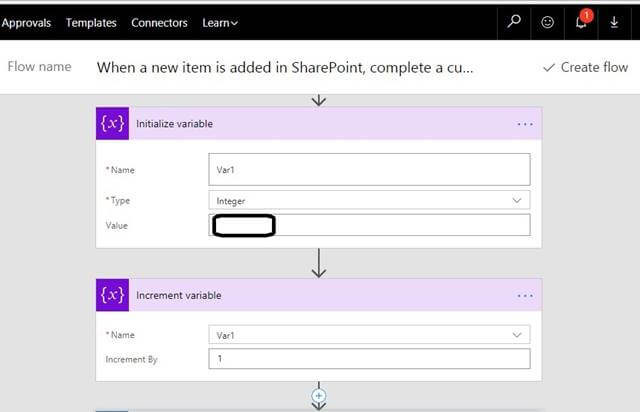Viewport: 640px width, 412px height.
Task: Click the download arrow icon
Action: (615, 22)
